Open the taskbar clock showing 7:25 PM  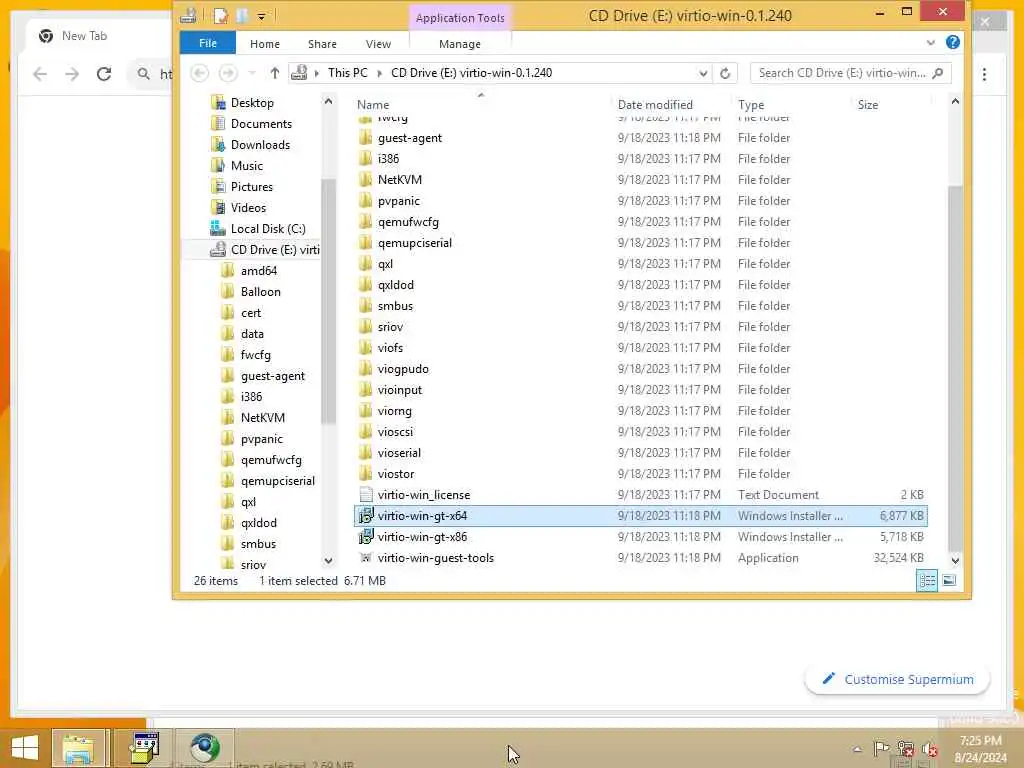(x=980, y=748)
